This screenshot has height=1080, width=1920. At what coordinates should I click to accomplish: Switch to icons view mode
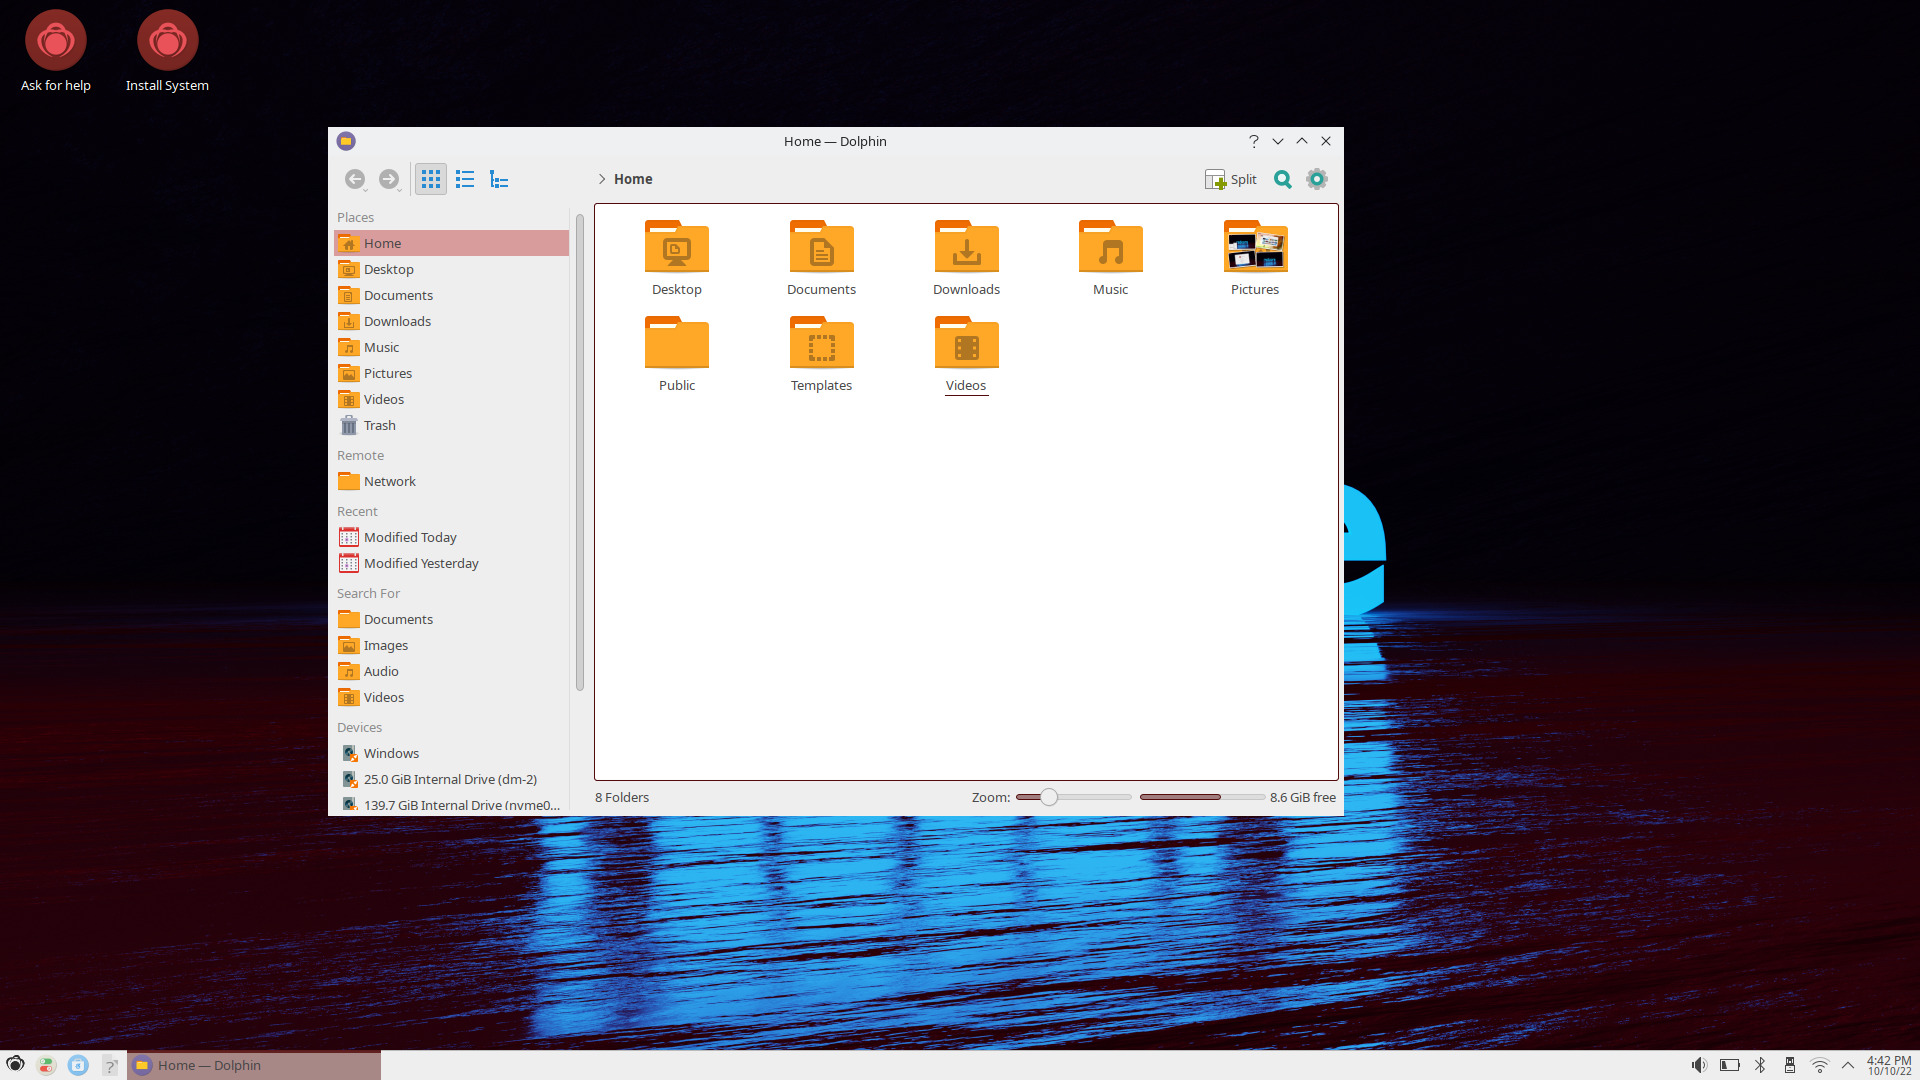coord(430,179)
